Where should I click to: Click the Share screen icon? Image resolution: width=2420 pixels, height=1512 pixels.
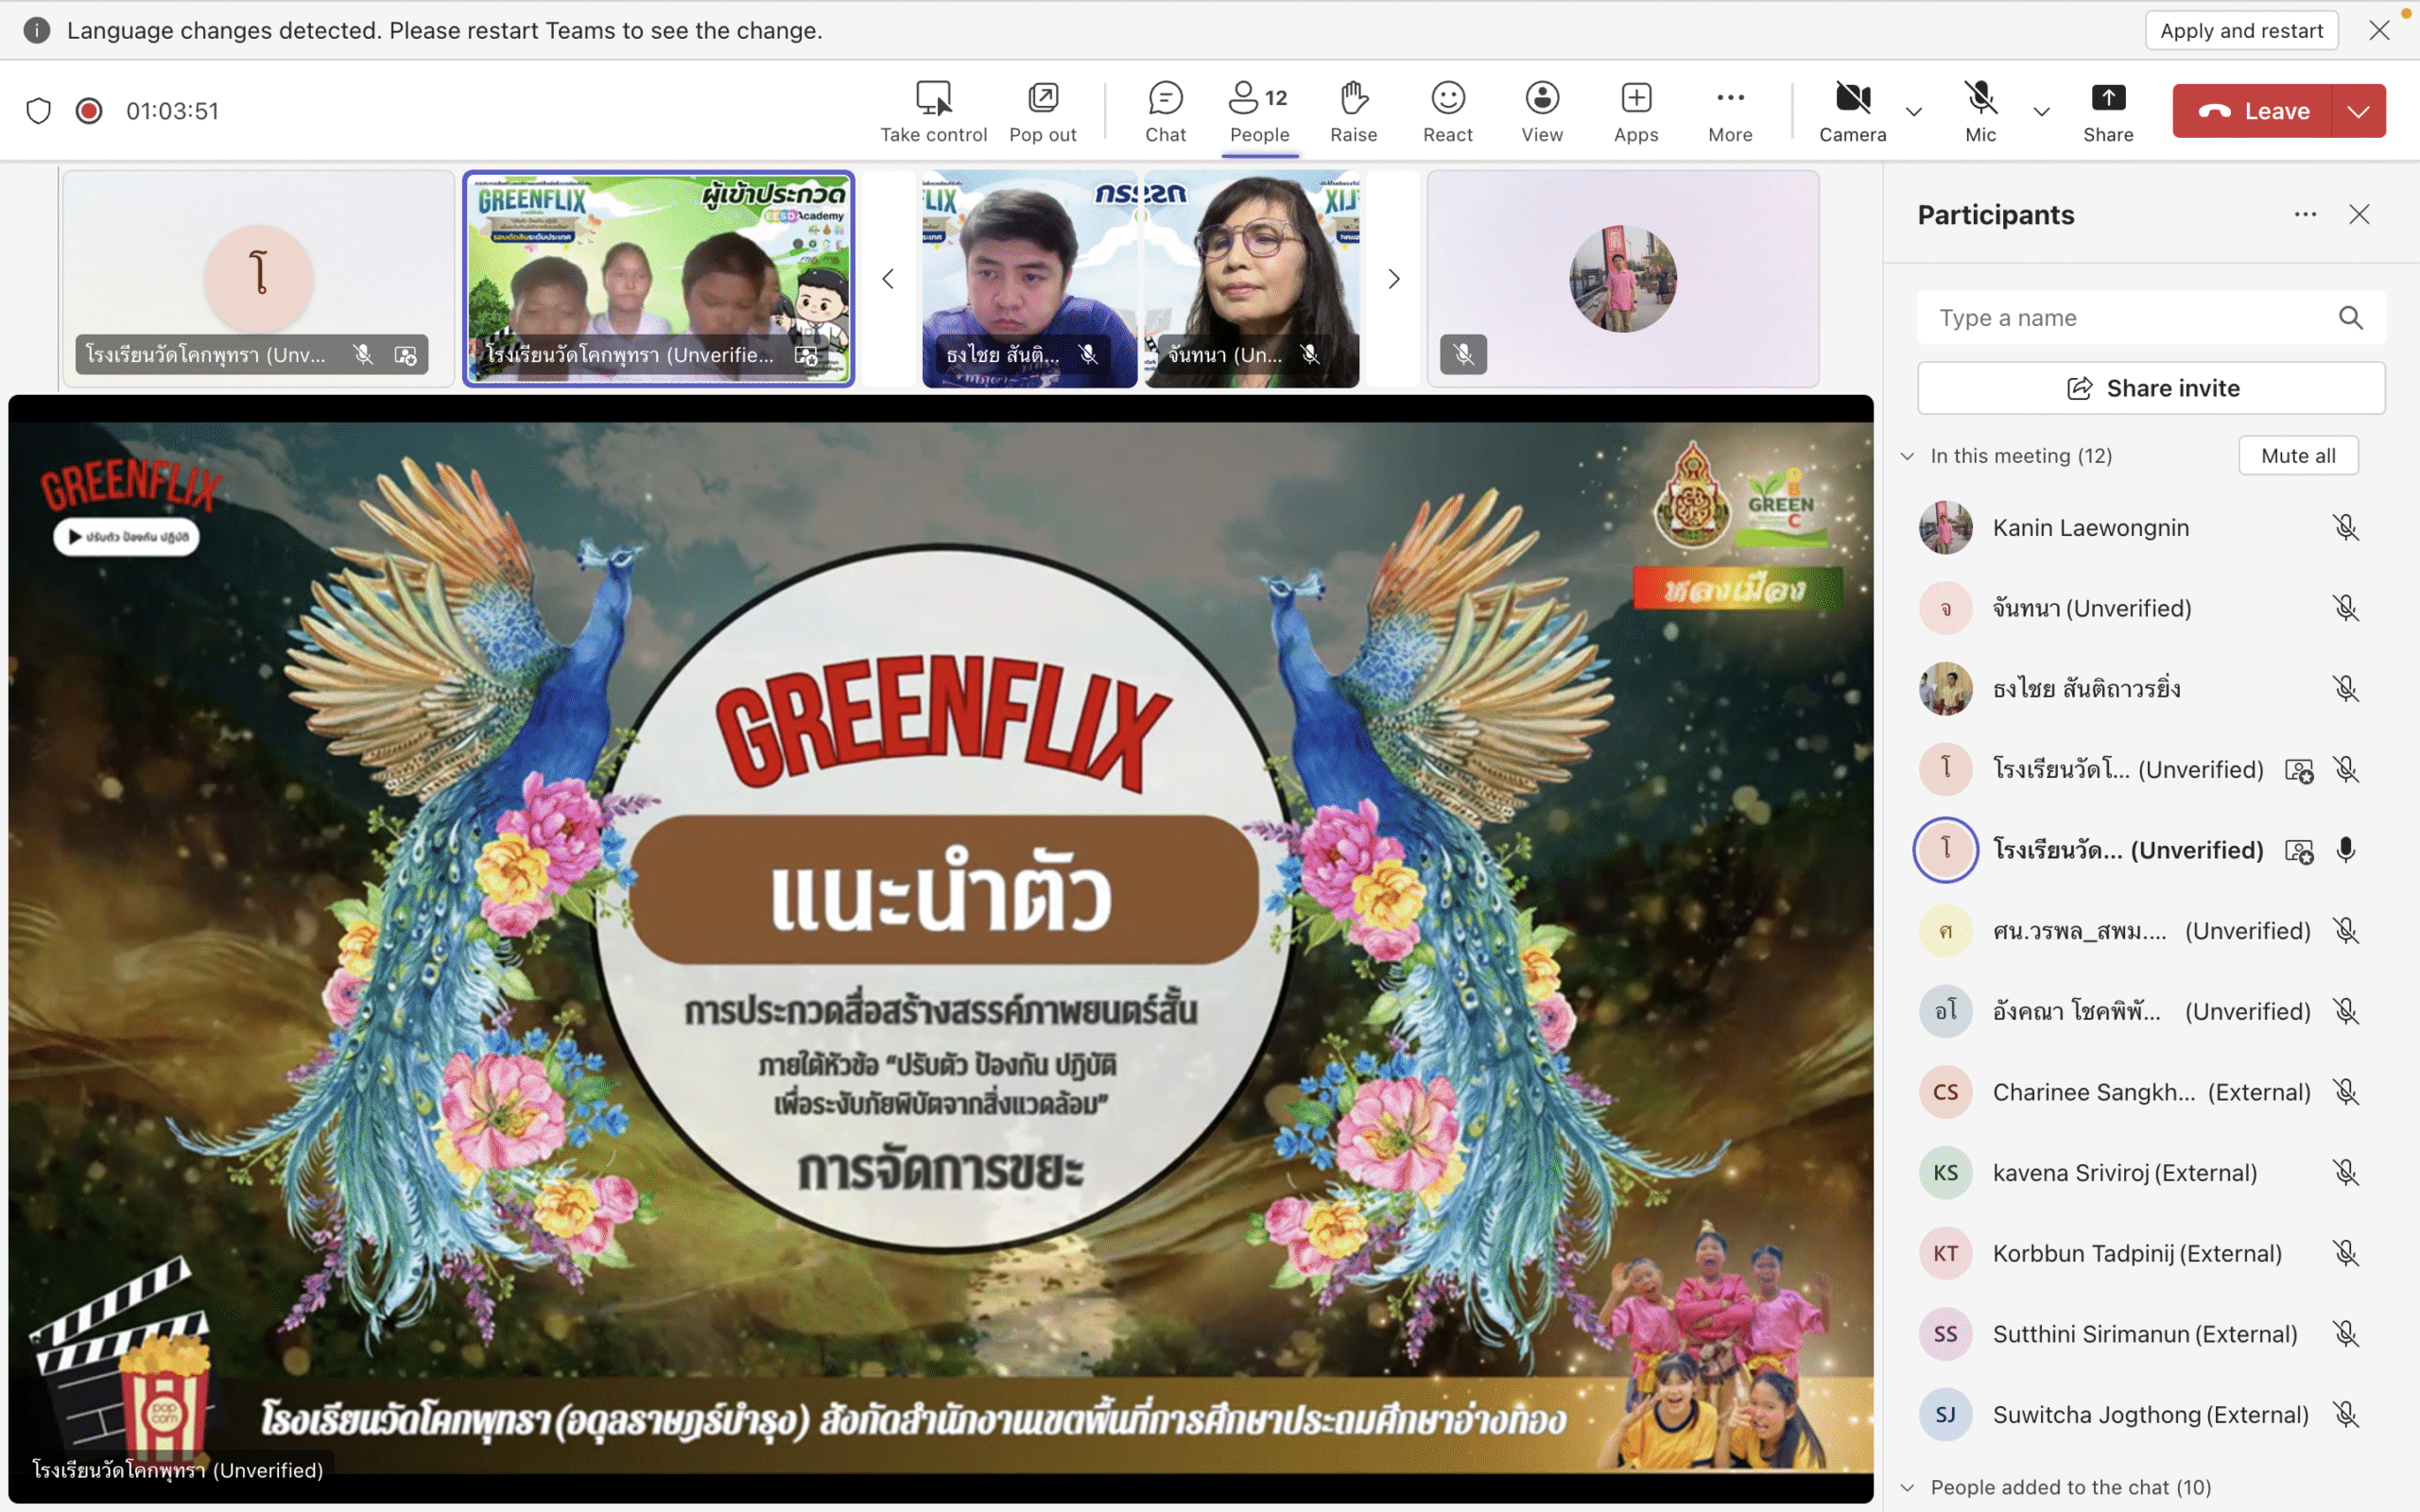[x=2108, y=111]
